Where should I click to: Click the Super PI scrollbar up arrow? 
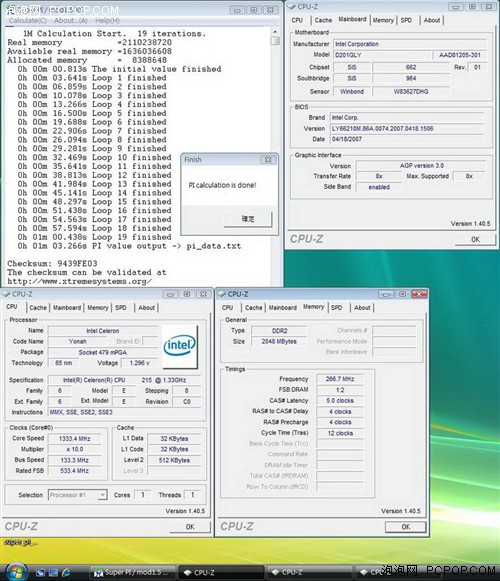(275, 32)
